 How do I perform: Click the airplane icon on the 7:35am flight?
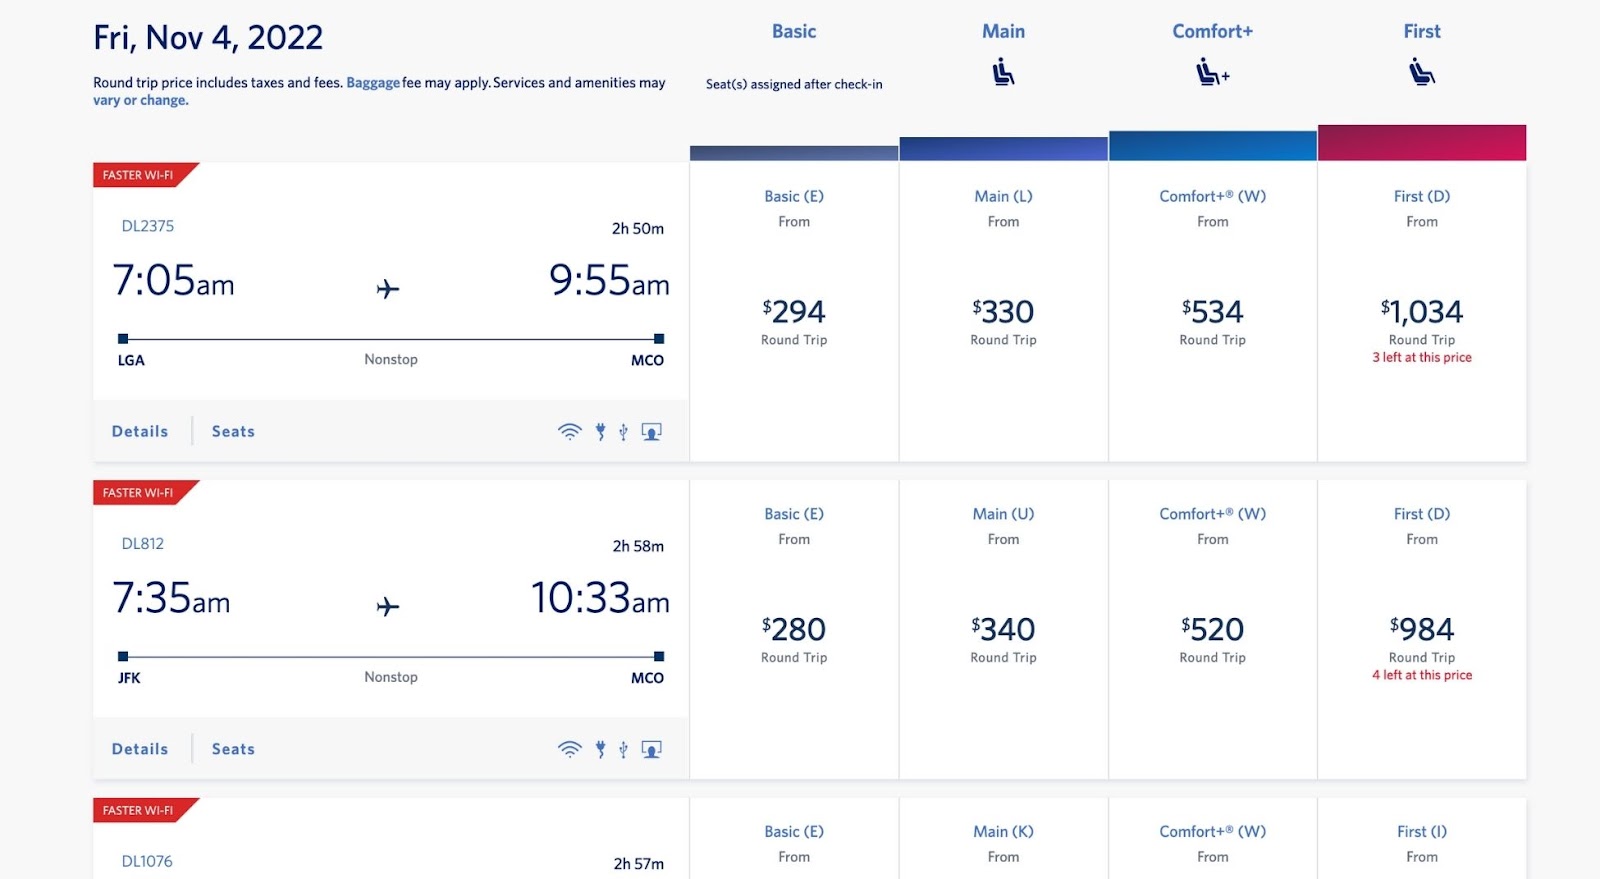pos(388,606)
